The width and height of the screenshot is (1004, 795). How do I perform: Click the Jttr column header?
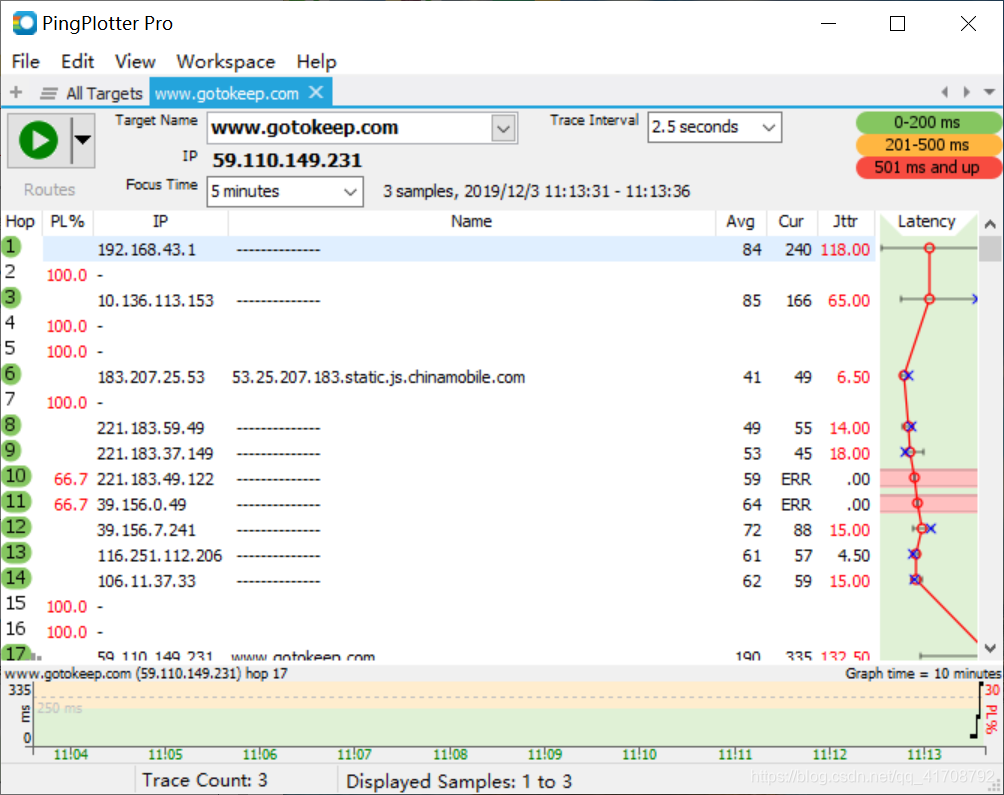[x=845, y=221]
